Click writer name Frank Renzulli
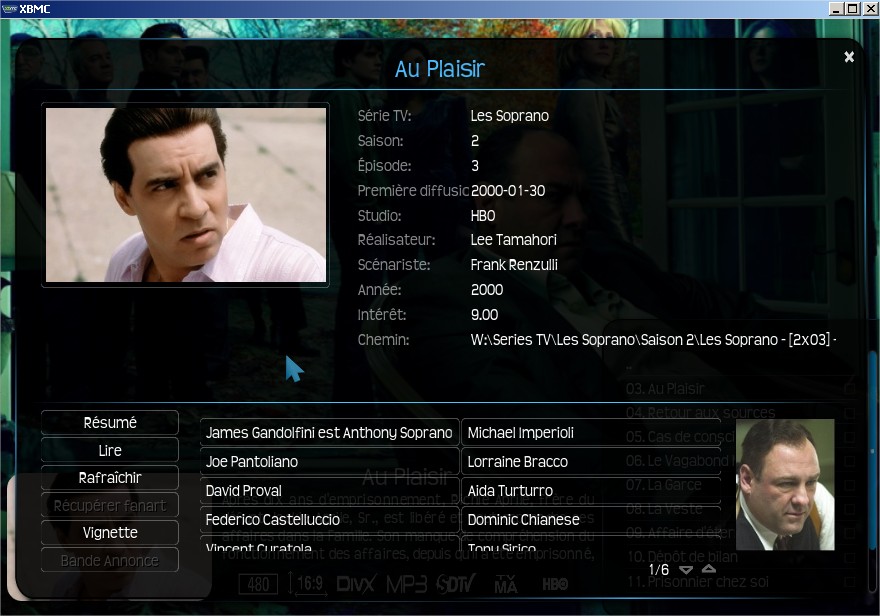 coord(514,265)
